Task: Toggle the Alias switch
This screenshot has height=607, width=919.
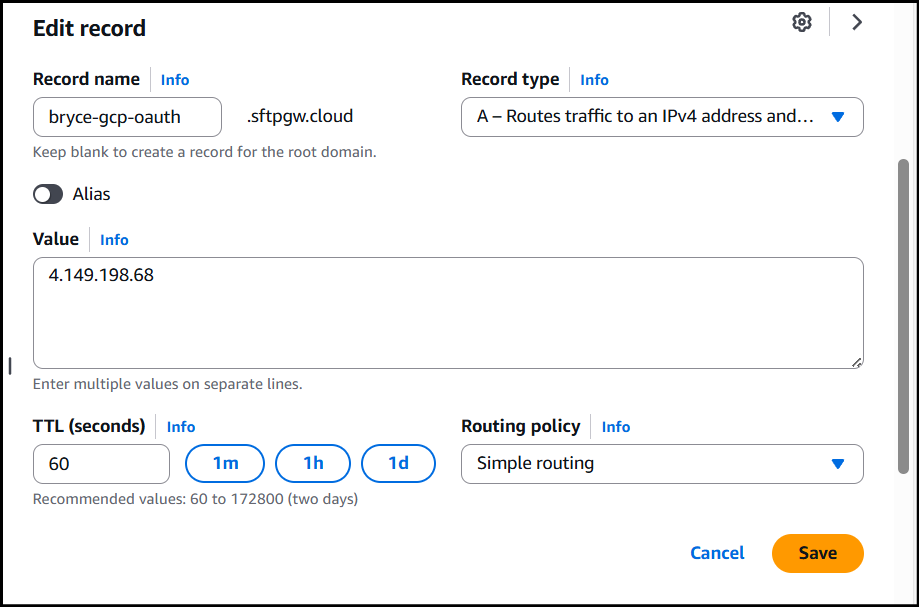Action: pyautogui.click(x=48, y=194)
